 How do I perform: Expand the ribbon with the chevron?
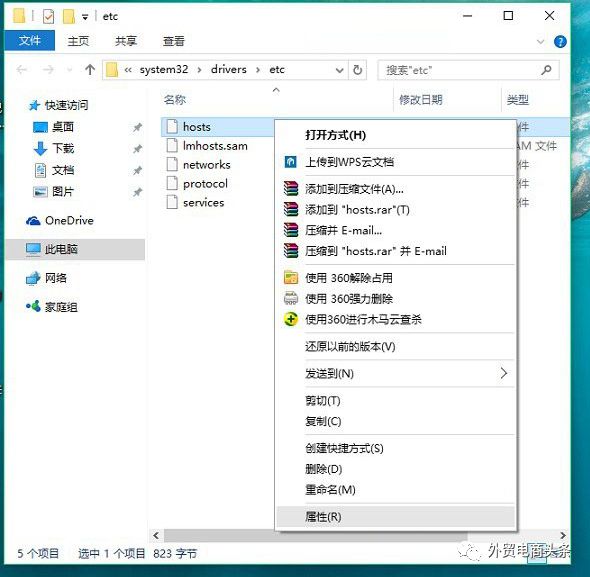click(540, 42)
